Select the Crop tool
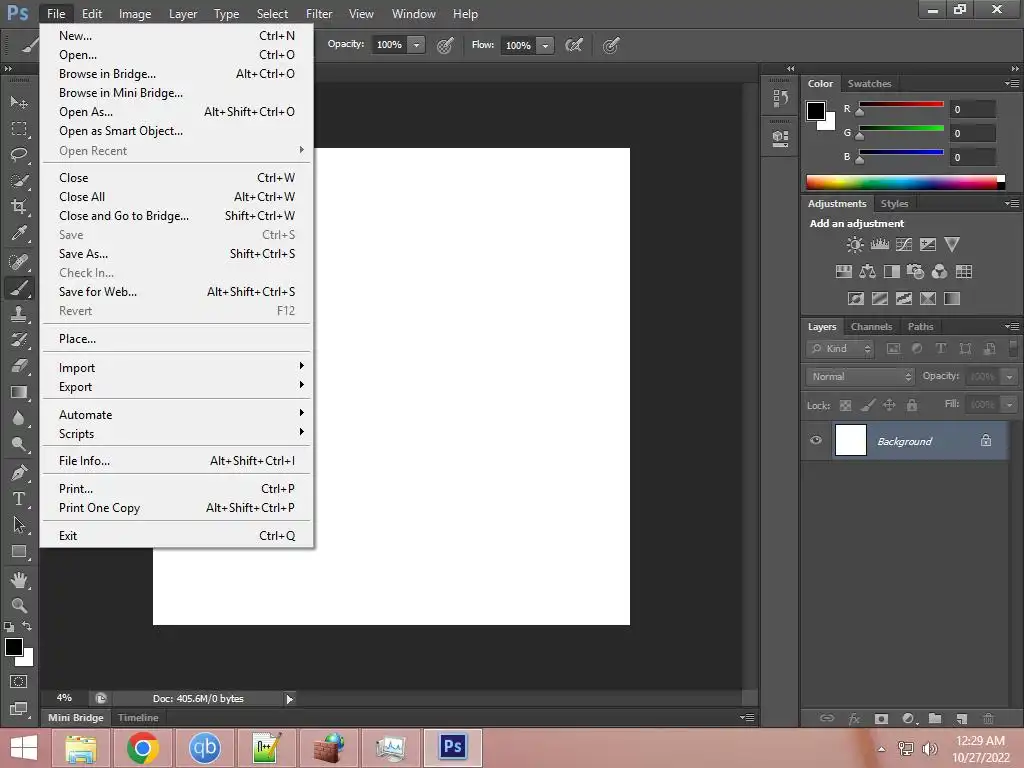Viewport: 1024px width, 768px height. click(x=18, y=207)
